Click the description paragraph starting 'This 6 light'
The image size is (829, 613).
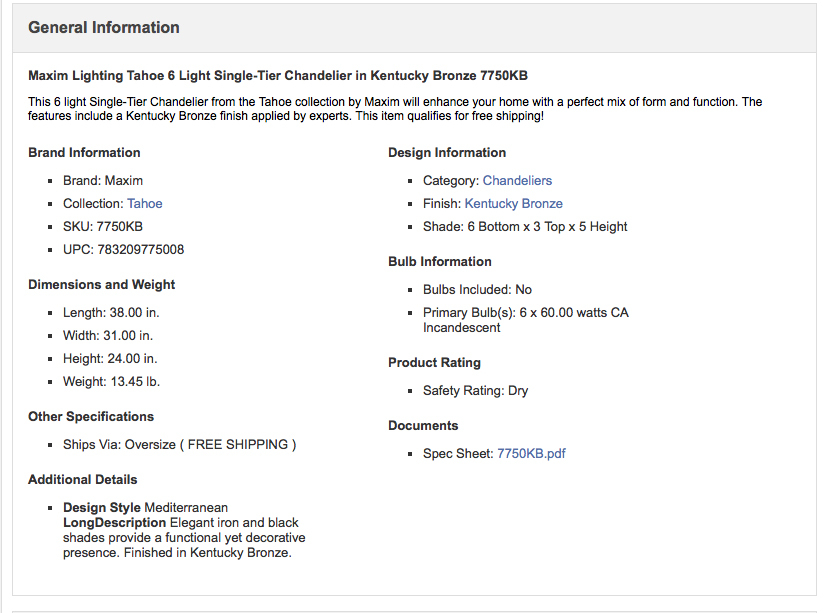click(x=395, y=109)
